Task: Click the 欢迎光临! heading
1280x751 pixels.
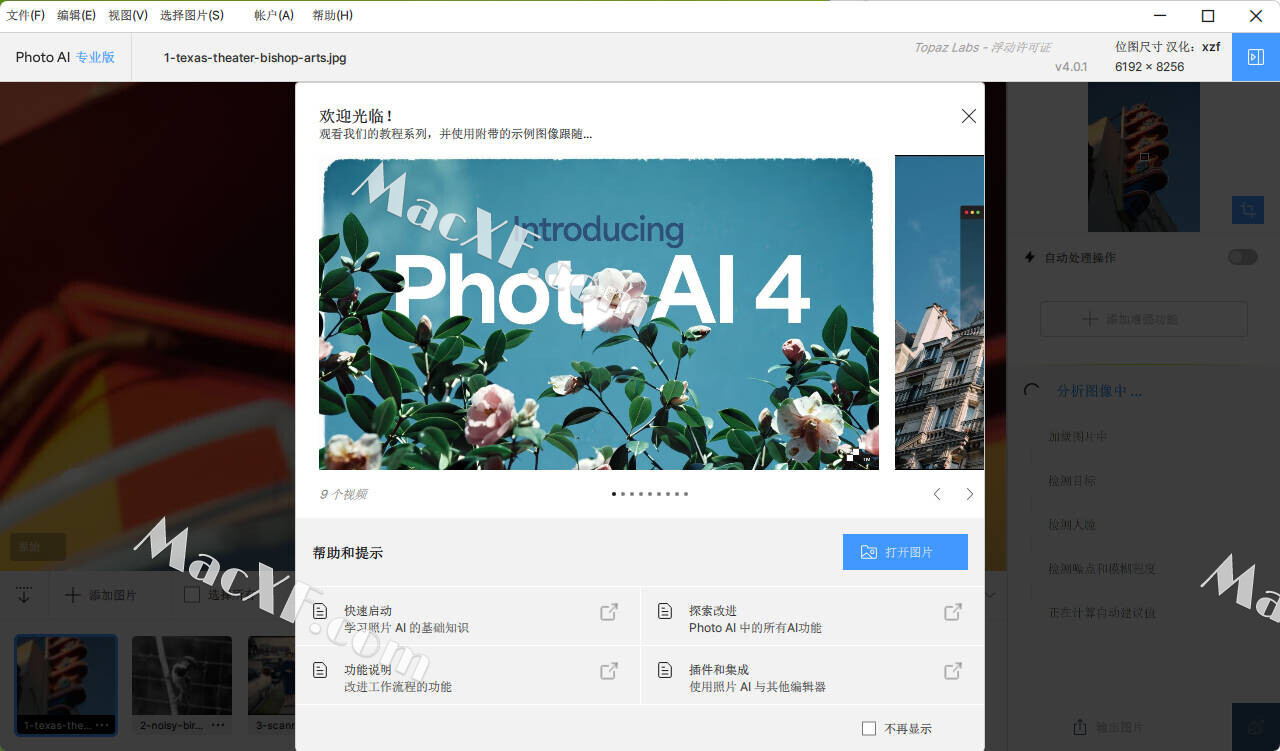Action: tap(356, 116)
